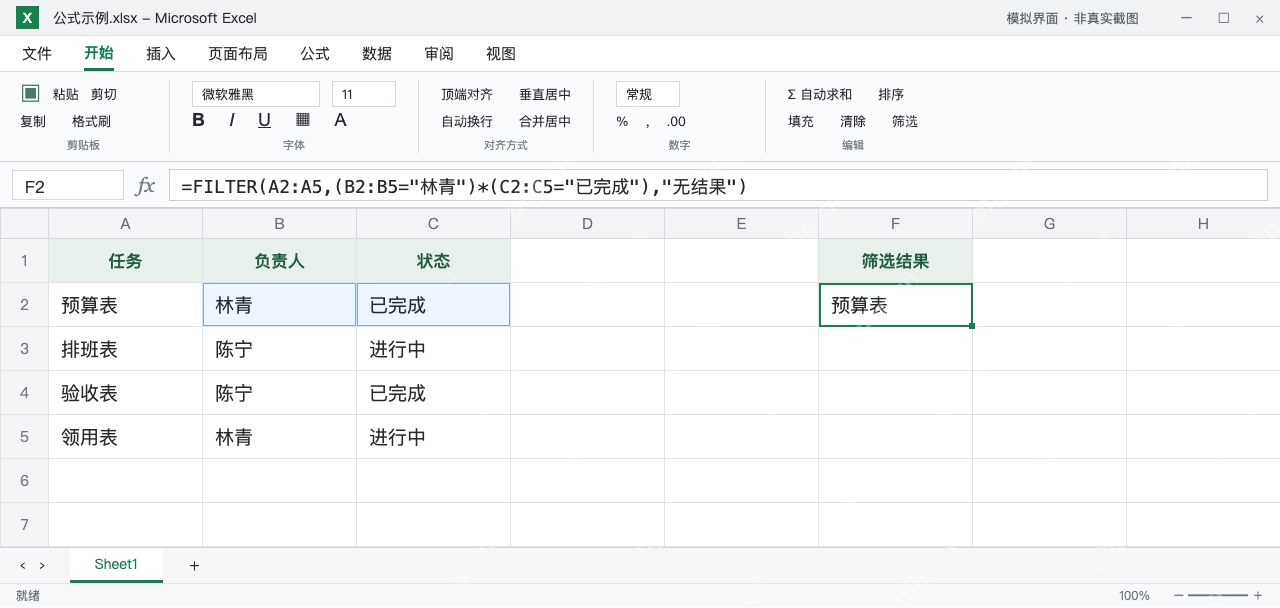Viewport: 1280px width, 608px height.
Task: Select 林青 cell in row 5
Action: (279, 437)
